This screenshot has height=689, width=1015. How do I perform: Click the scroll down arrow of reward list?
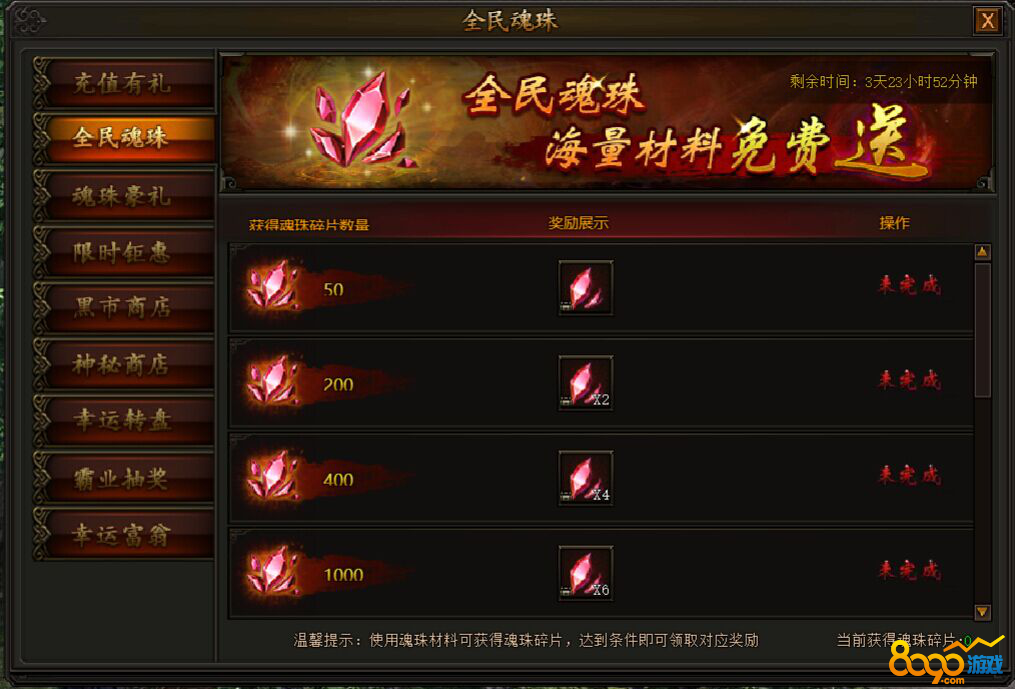click(x=982, y=611)
